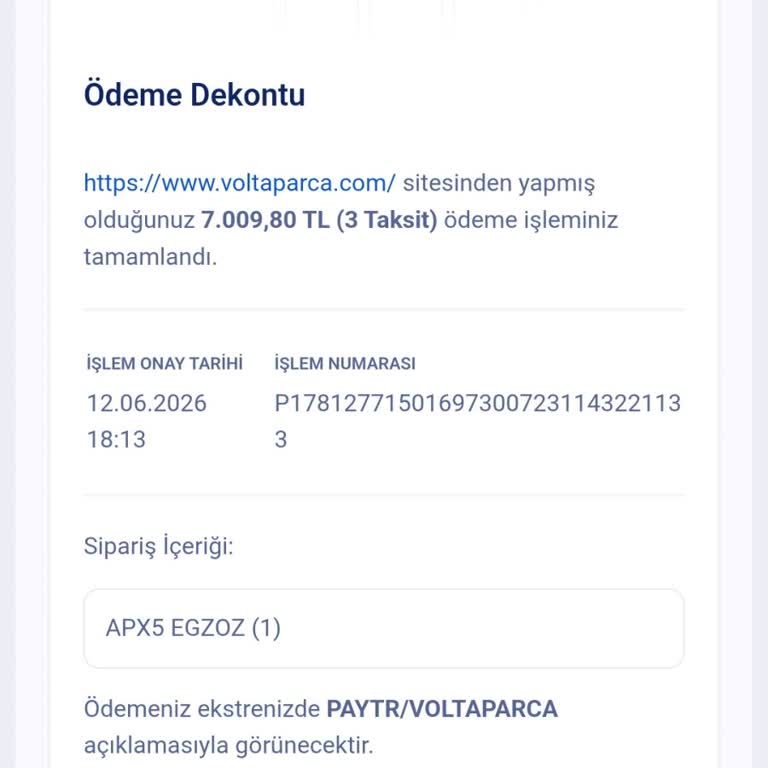Select the APX5 EGZOZ (1) order item
768x768 pixels.
click(x=384, y=628)
